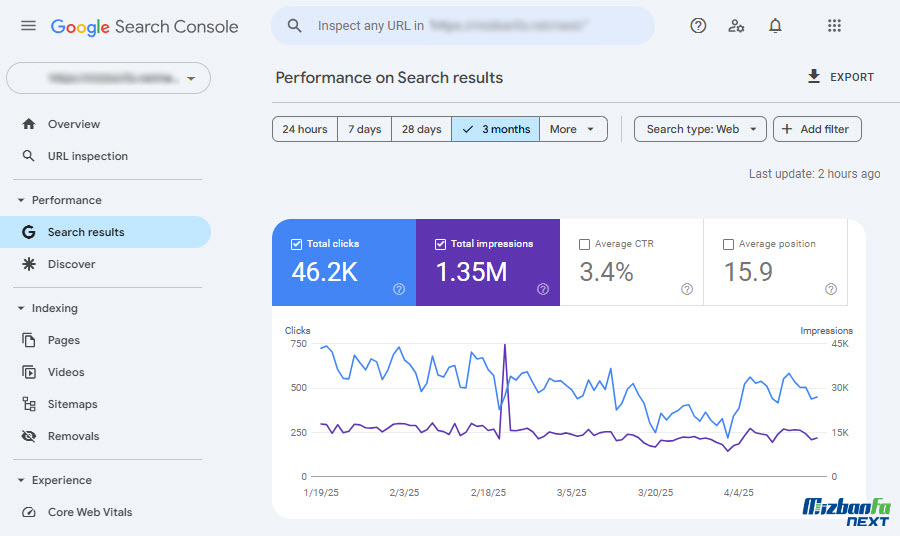
Task: Go to Sitemaps in the sidebar
Action: [72, 404]
